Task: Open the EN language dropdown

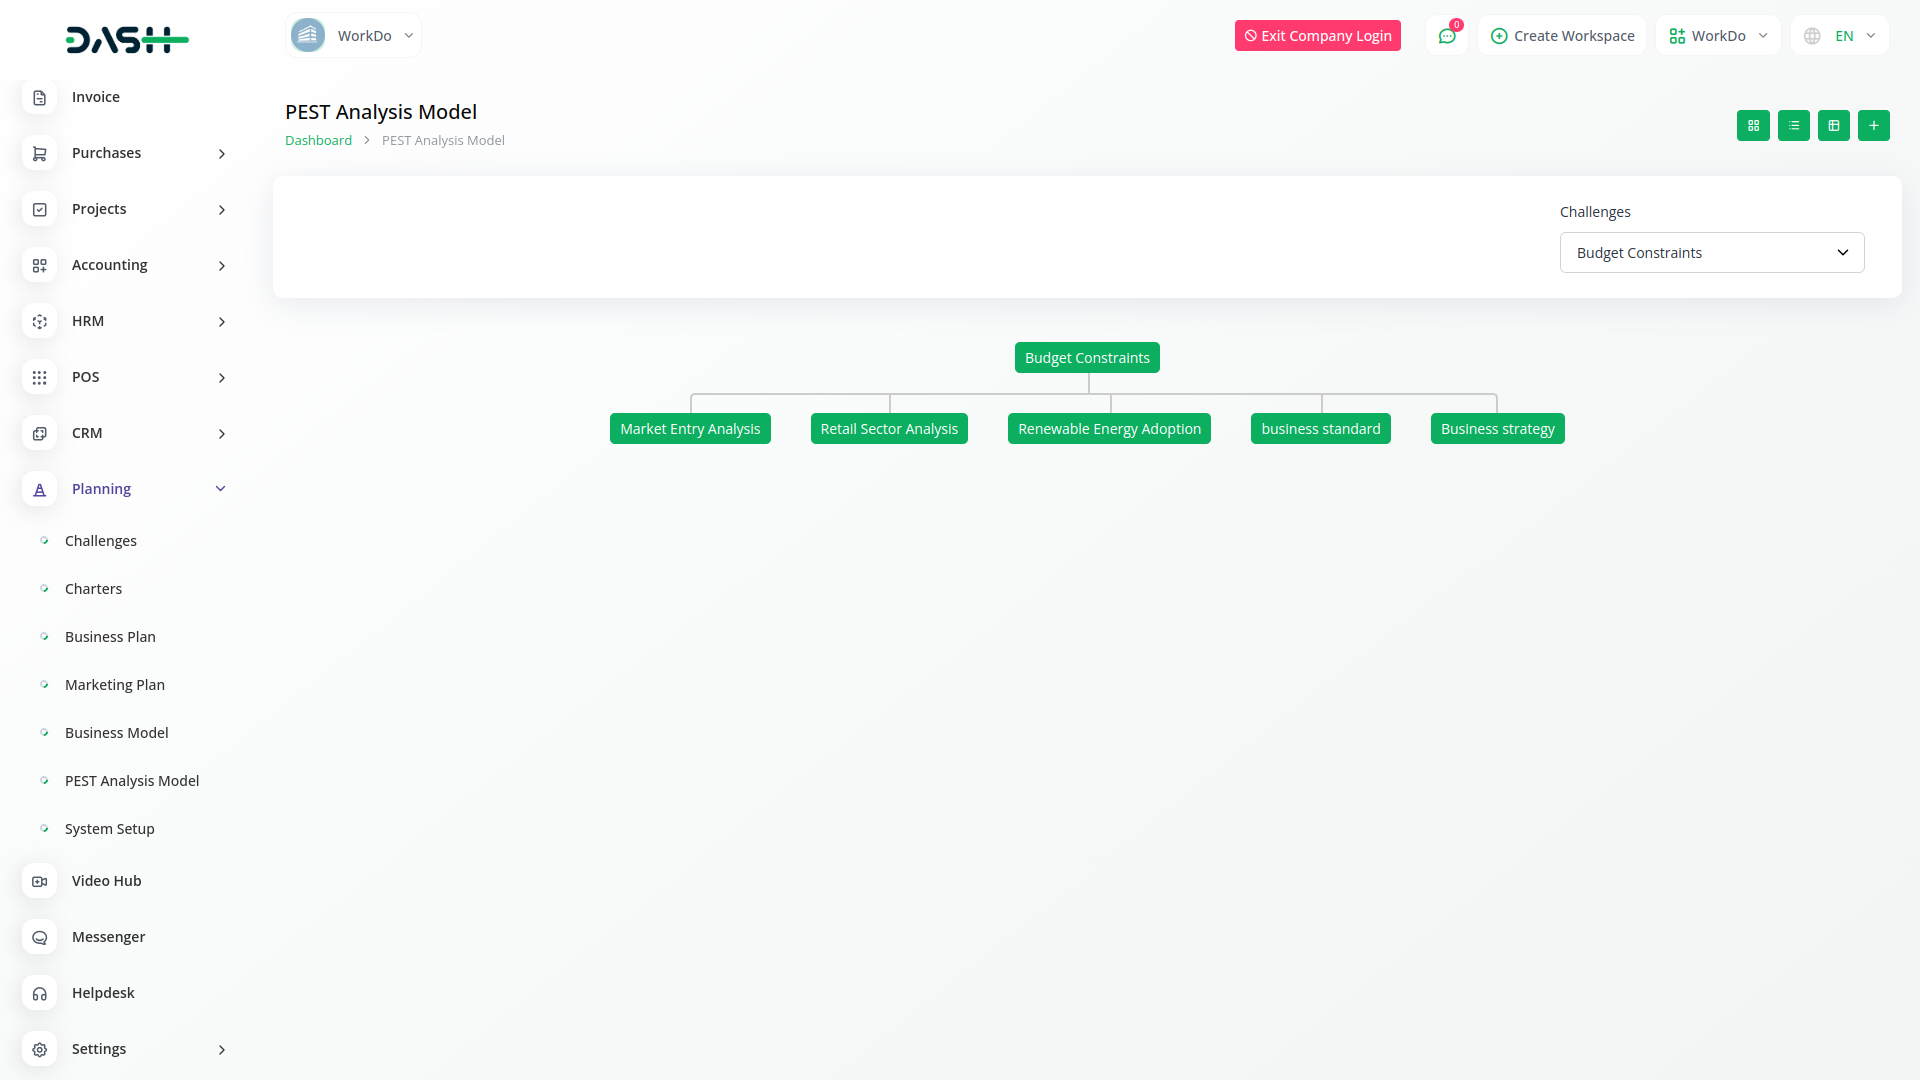Action: click(x=1841, y=36)
